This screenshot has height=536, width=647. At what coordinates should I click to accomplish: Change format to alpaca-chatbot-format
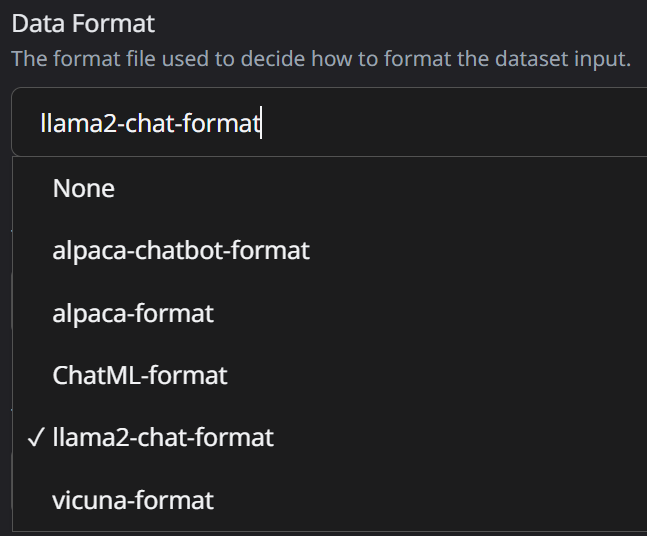(x=181, y=250)
